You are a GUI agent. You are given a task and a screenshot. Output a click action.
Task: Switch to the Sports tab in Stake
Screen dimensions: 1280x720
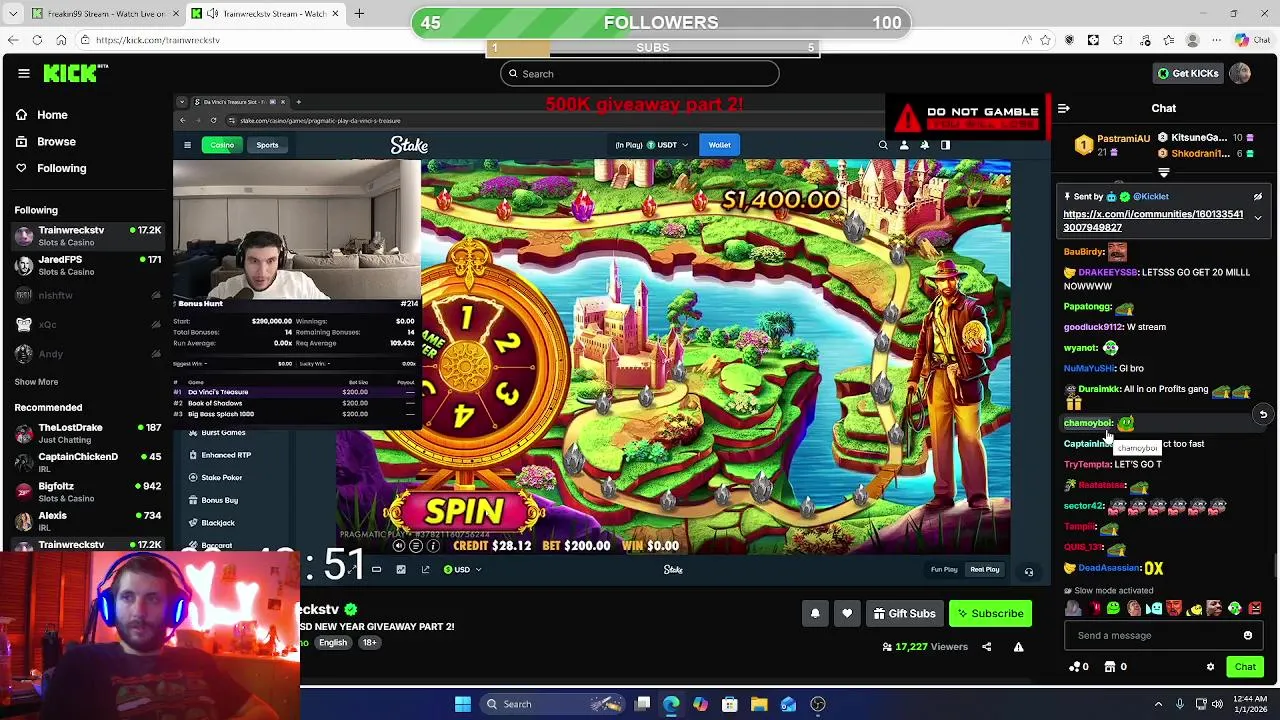coord(267,145)
